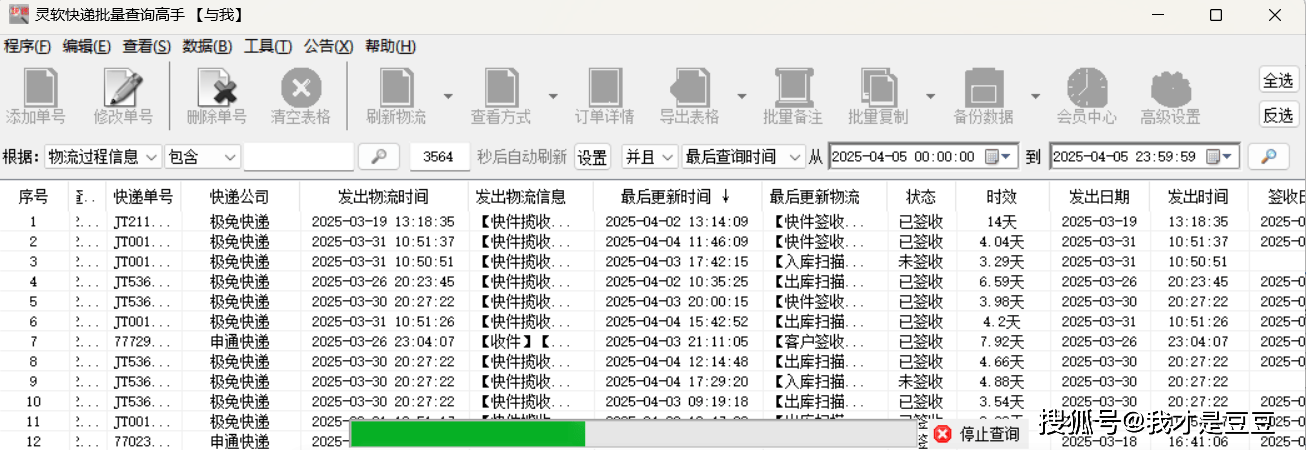Sort by 发出物流时间 column header
The image size is (1306, 450).
(383, 196)
